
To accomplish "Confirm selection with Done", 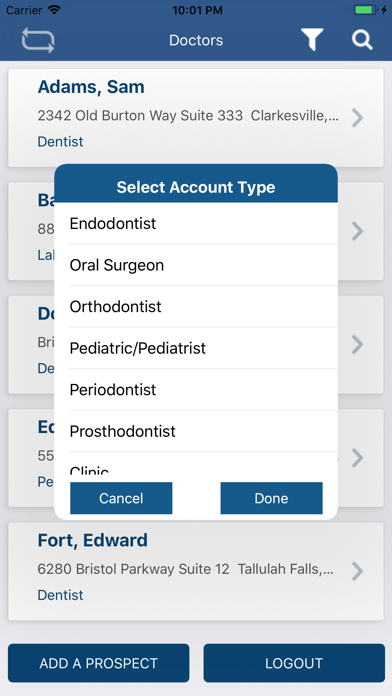I will 271,498.
